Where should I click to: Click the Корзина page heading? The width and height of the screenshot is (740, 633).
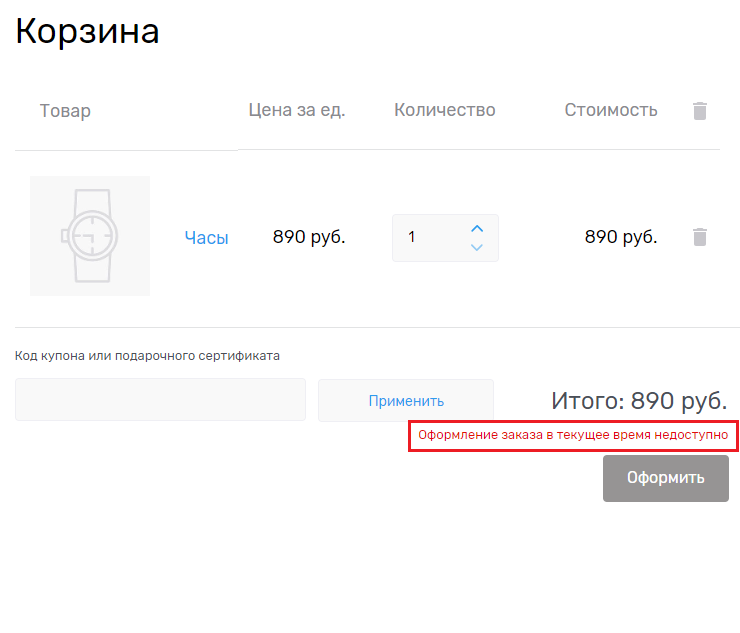pos(88,31)
